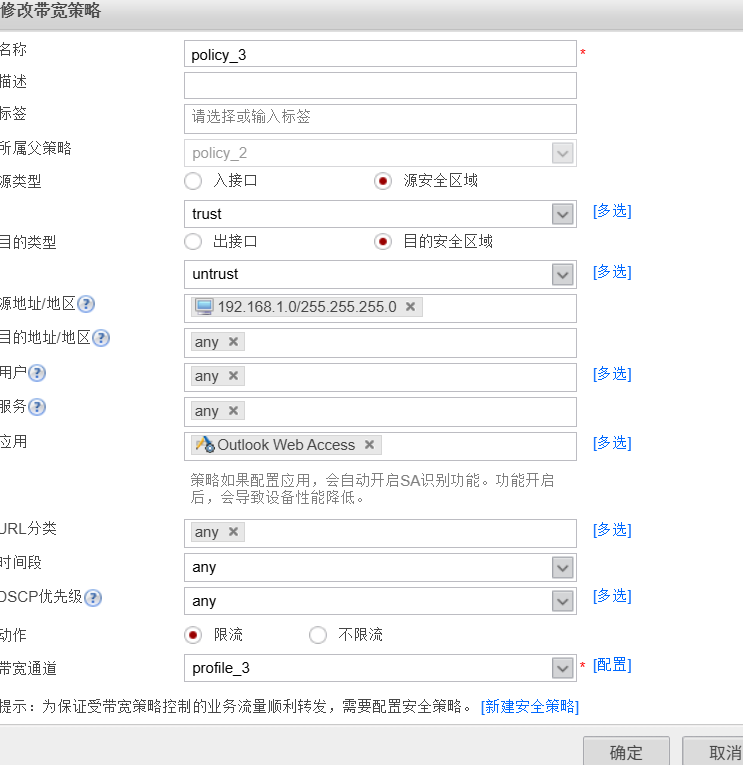Viewport: 743px width, 765px height.
Task: Click 多选 link beside DSCP优先级
Action: click(612, 596)
